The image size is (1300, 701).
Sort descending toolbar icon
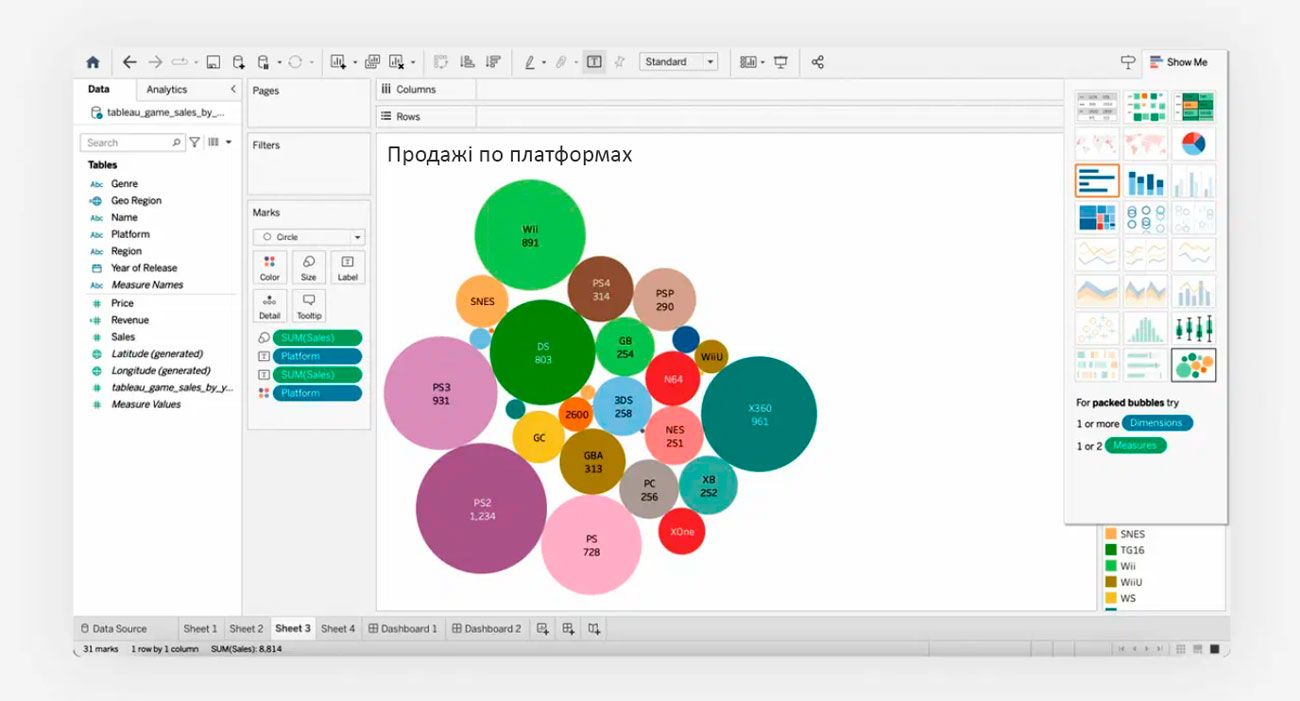(492, 62)
